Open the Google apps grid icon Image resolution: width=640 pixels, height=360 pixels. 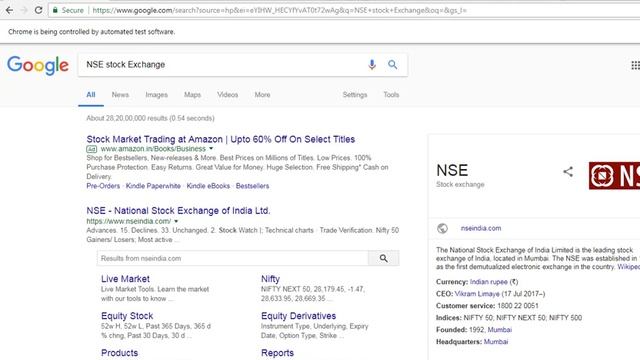point(636,65)
